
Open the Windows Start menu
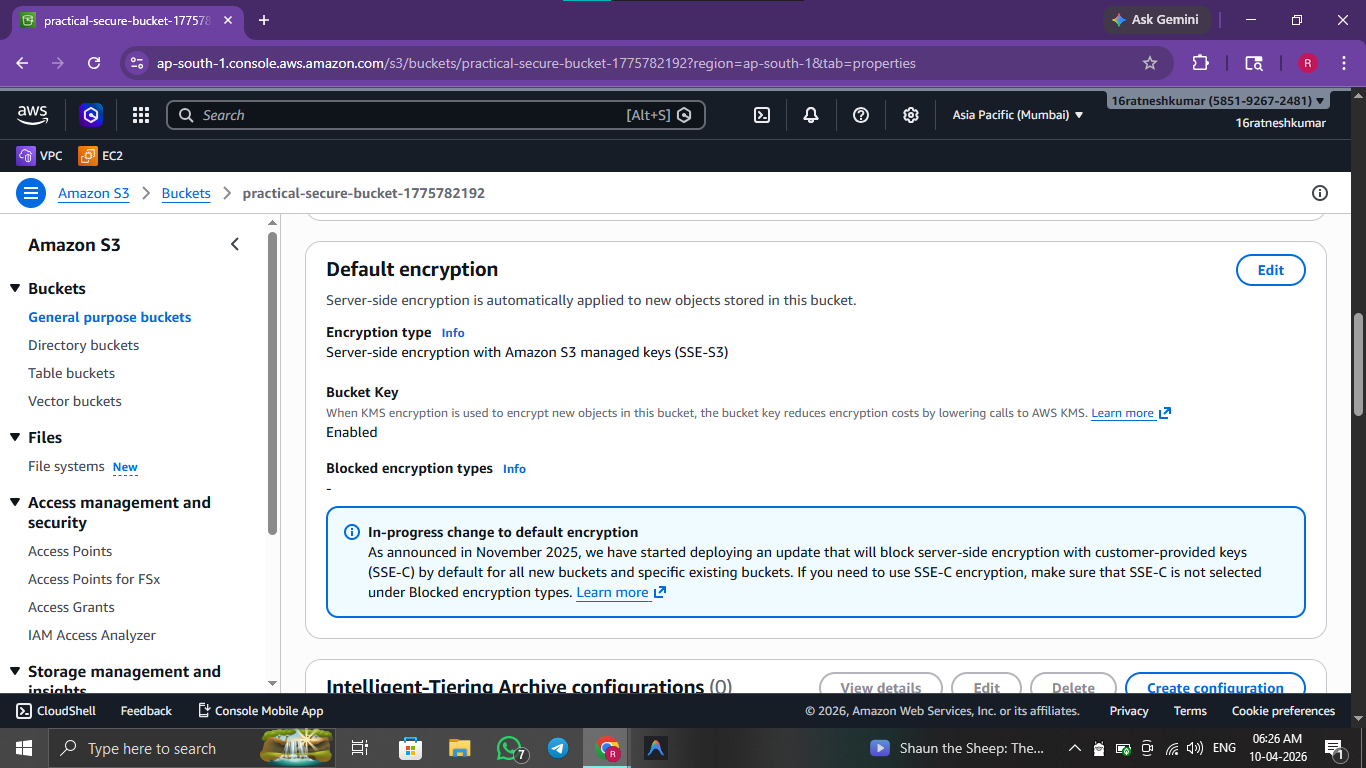point(23,748)
